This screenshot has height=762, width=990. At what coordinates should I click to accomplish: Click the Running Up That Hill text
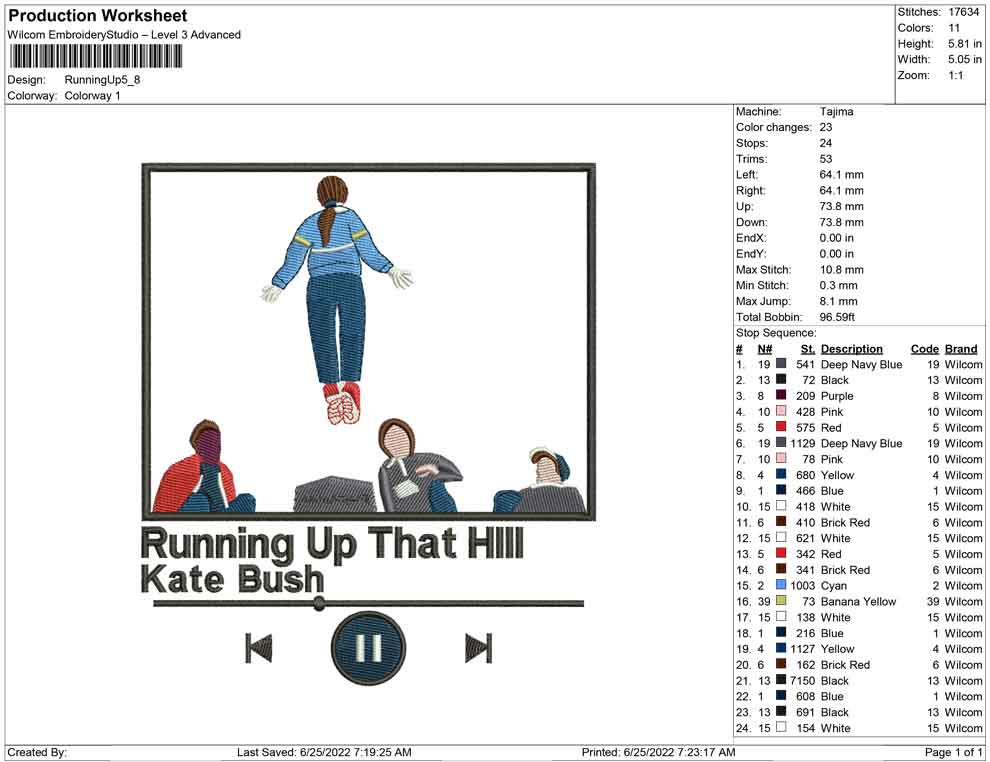click(x=332, y=544)
